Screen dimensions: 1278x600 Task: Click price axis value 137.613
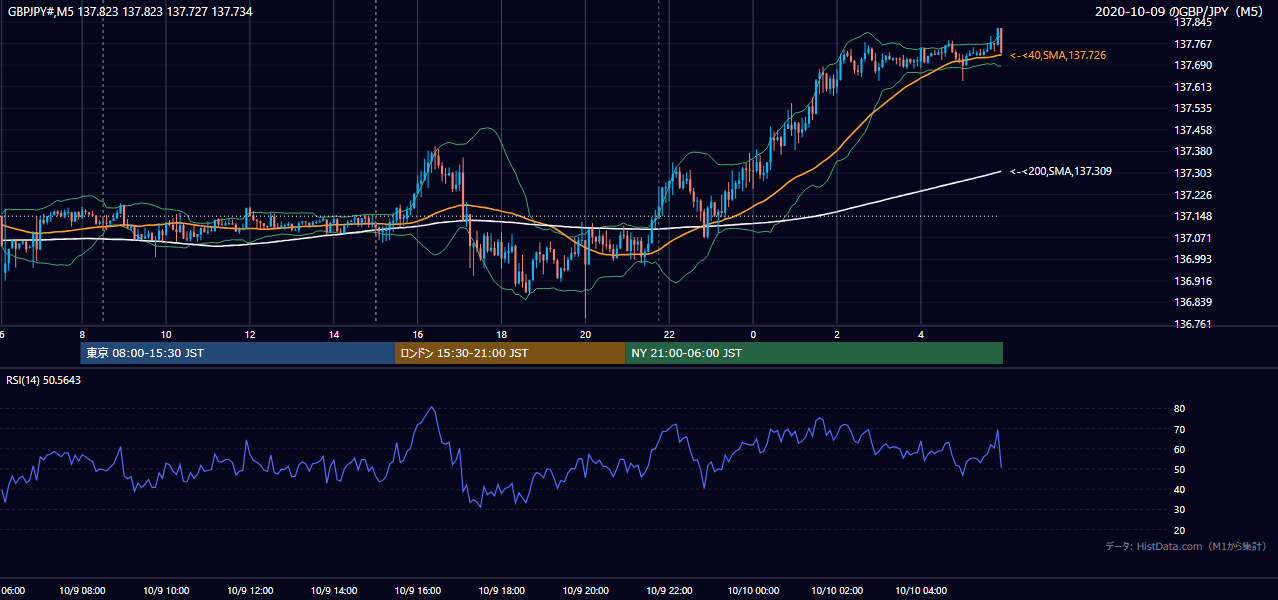click(1194, 87)
